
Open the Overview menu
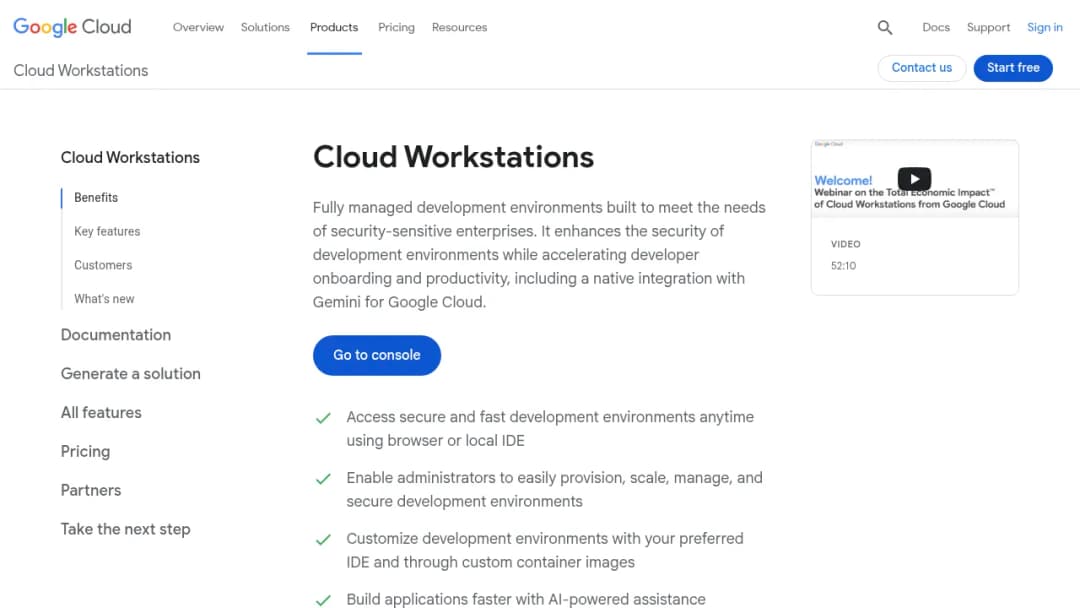tap(198, 28)
